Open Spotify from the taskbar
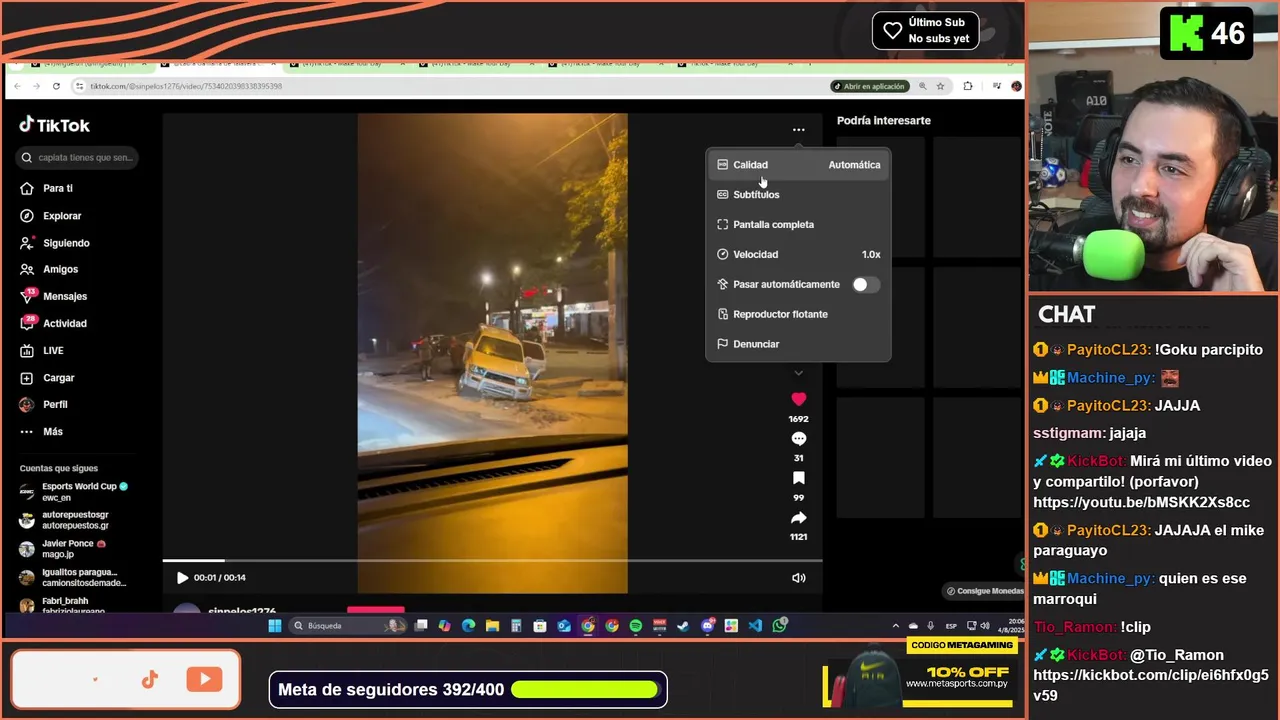 click(635, 626)
